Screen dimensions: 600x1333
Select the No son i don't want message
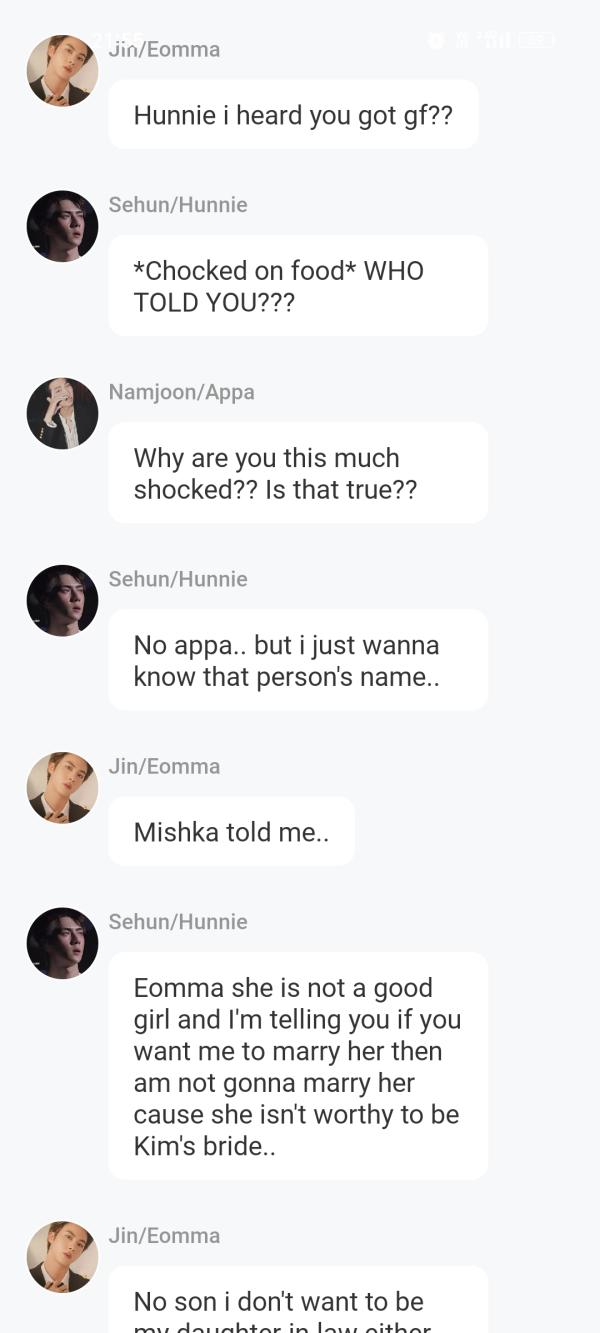coord(298,1300)
